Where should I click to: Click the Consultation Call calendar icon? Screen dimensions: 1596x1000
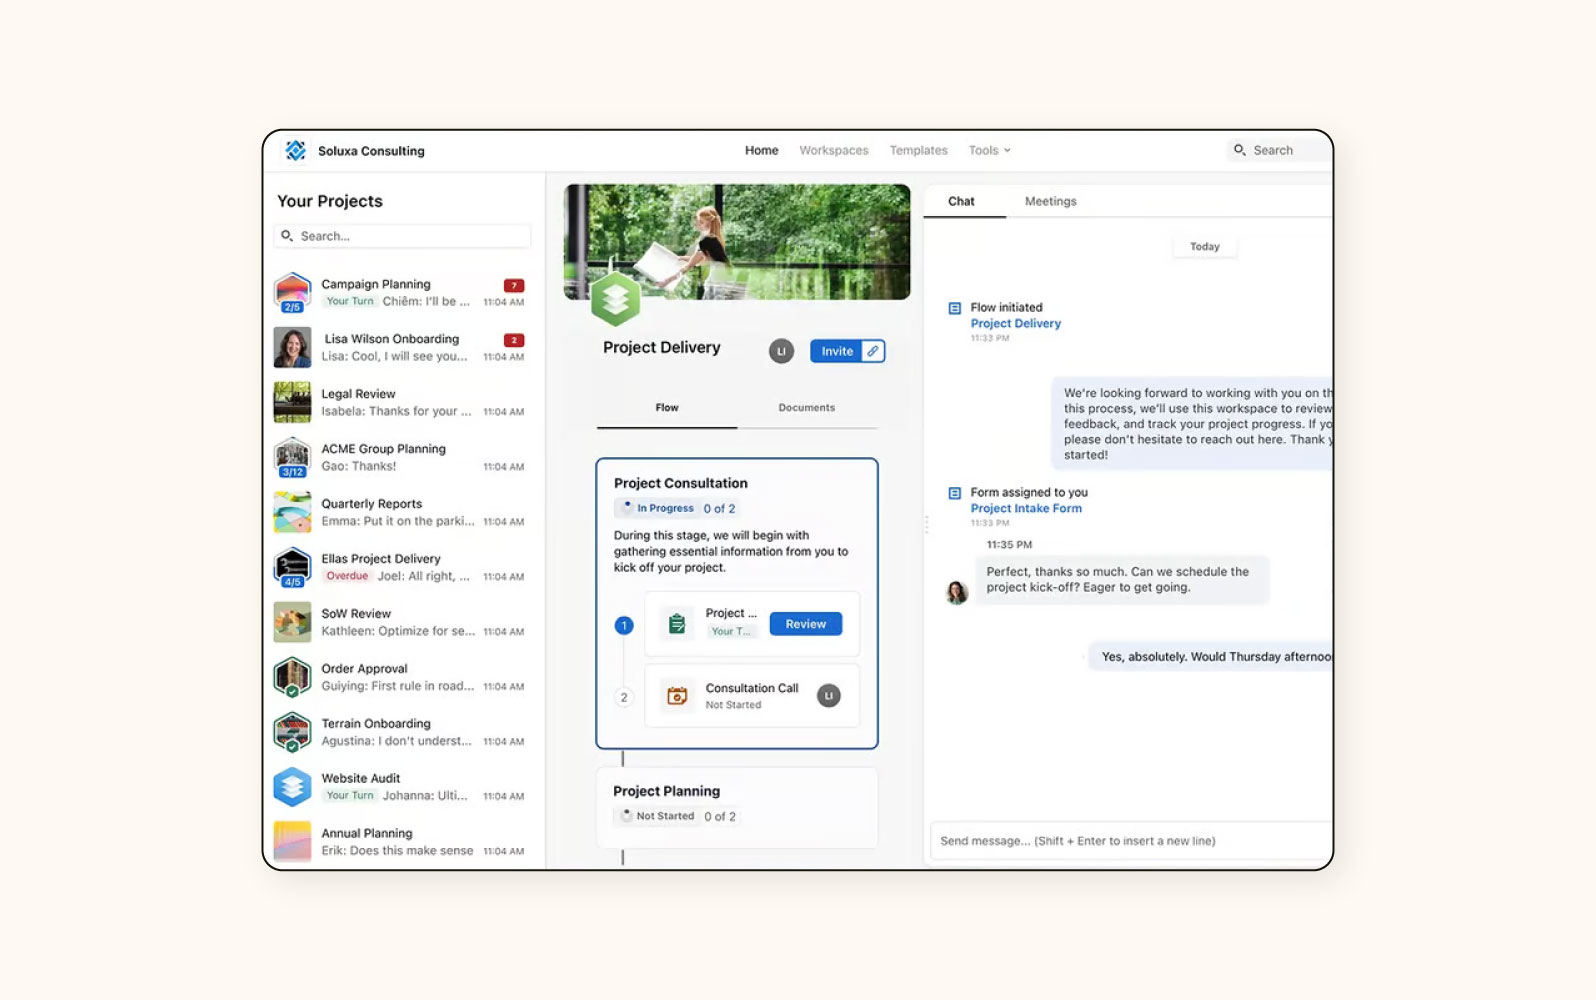(677, 696)
